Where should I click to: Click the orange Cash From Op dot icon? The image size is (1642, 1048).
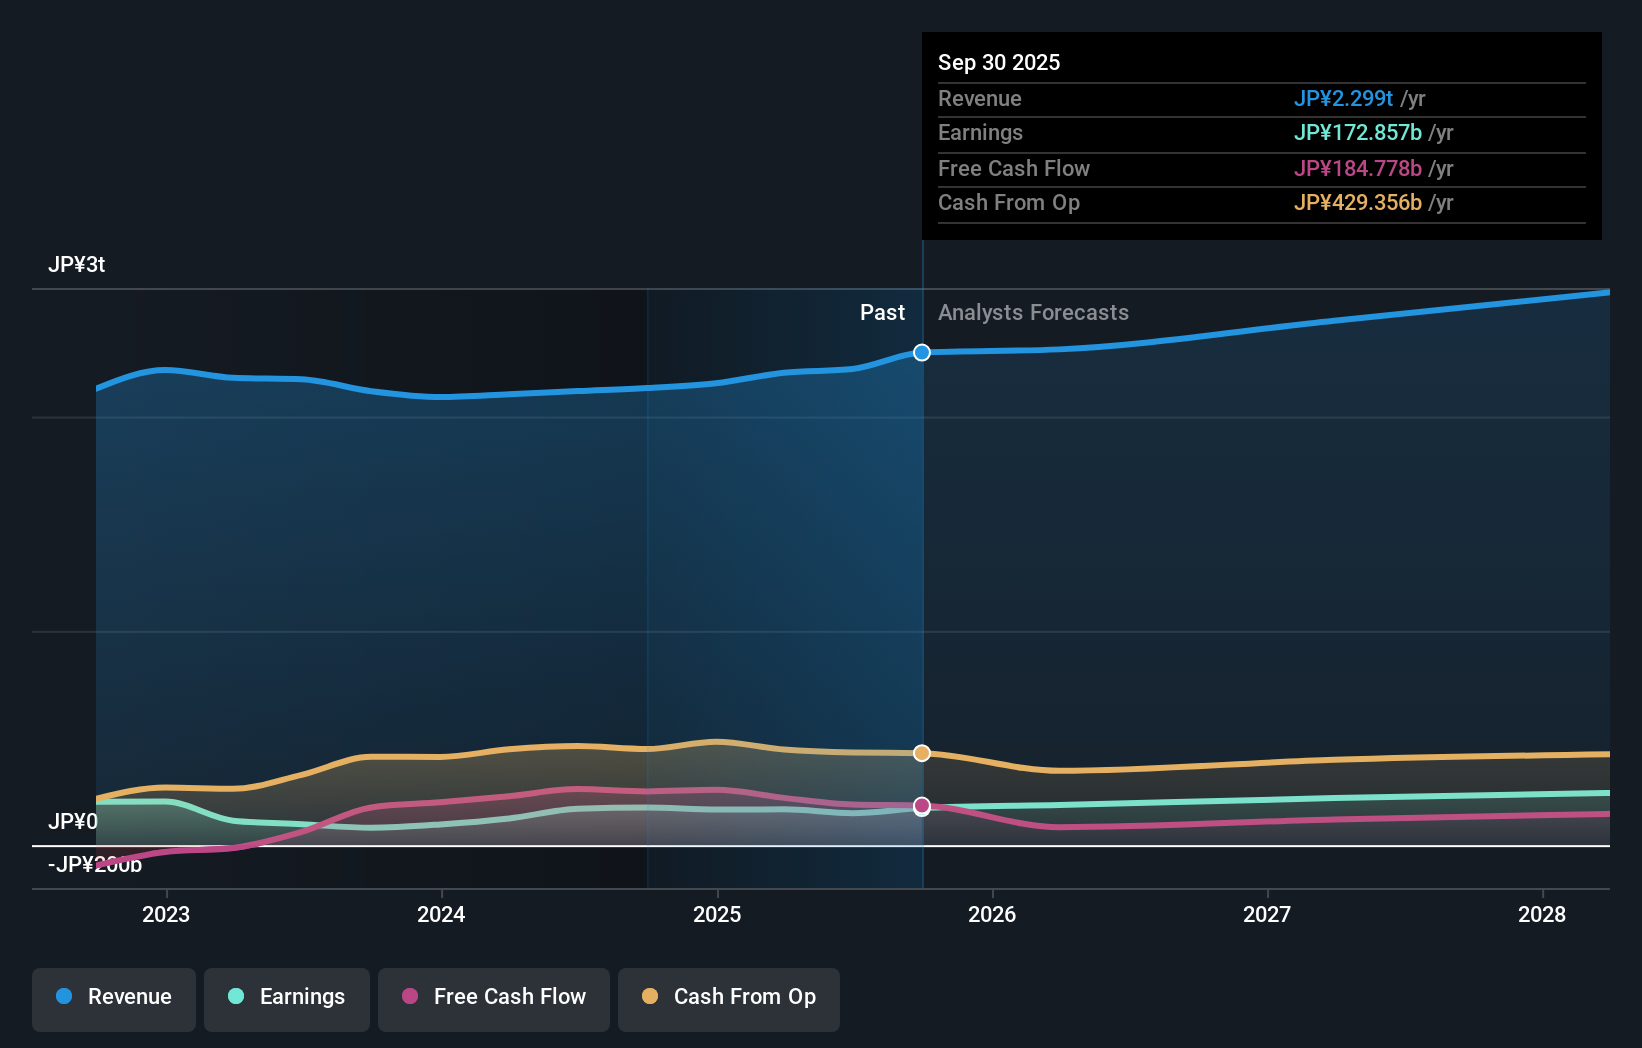(x=650, y=997)
